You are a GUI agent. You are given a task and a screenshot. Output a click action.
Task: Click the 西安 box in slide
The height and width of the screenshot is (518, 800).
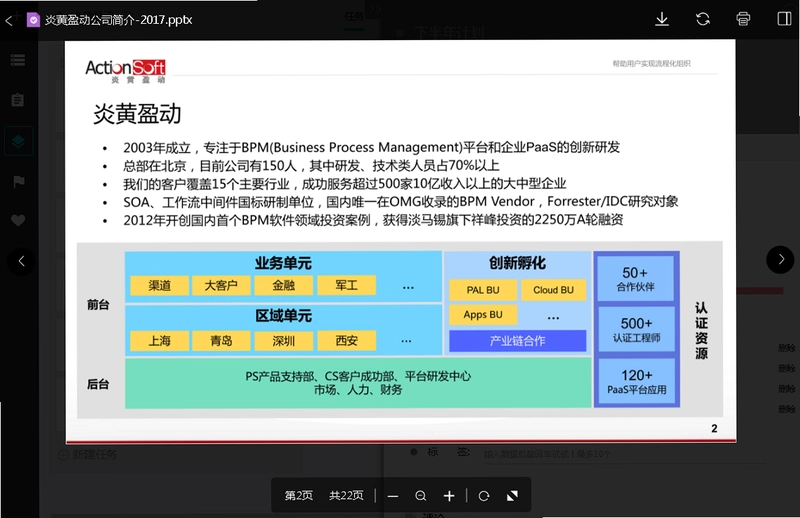[x=346, y=340]
